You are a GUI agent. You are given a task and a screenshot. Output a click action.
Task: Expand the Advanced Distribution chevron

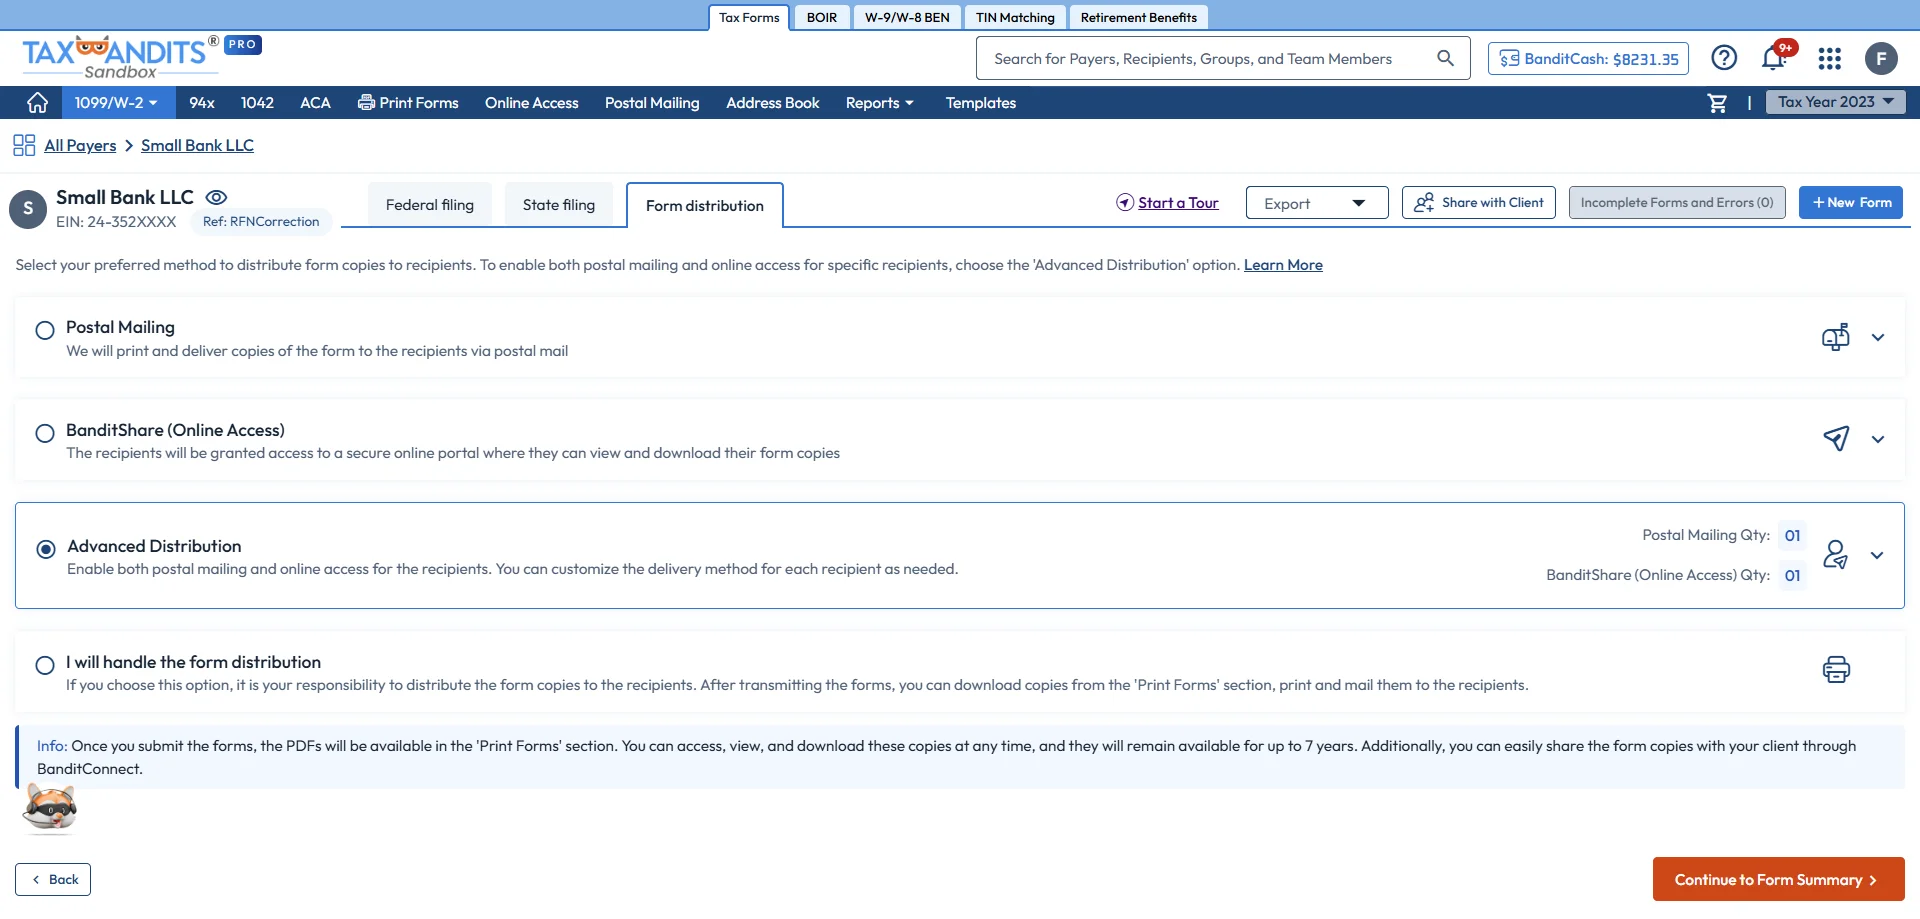pos(1877,555)
